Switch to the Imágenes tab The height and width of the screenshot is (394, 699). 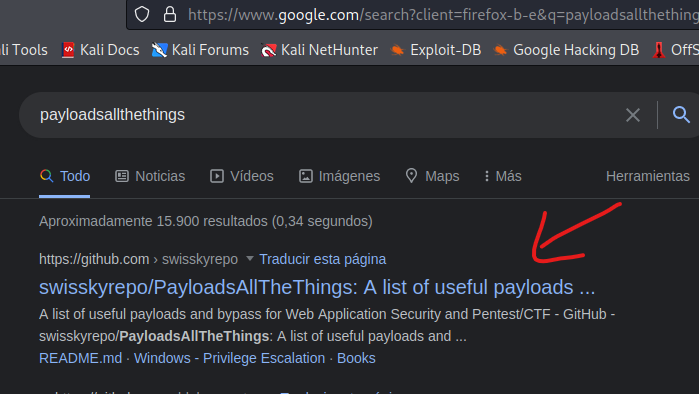pyautogui.click(x=339, y=176)
